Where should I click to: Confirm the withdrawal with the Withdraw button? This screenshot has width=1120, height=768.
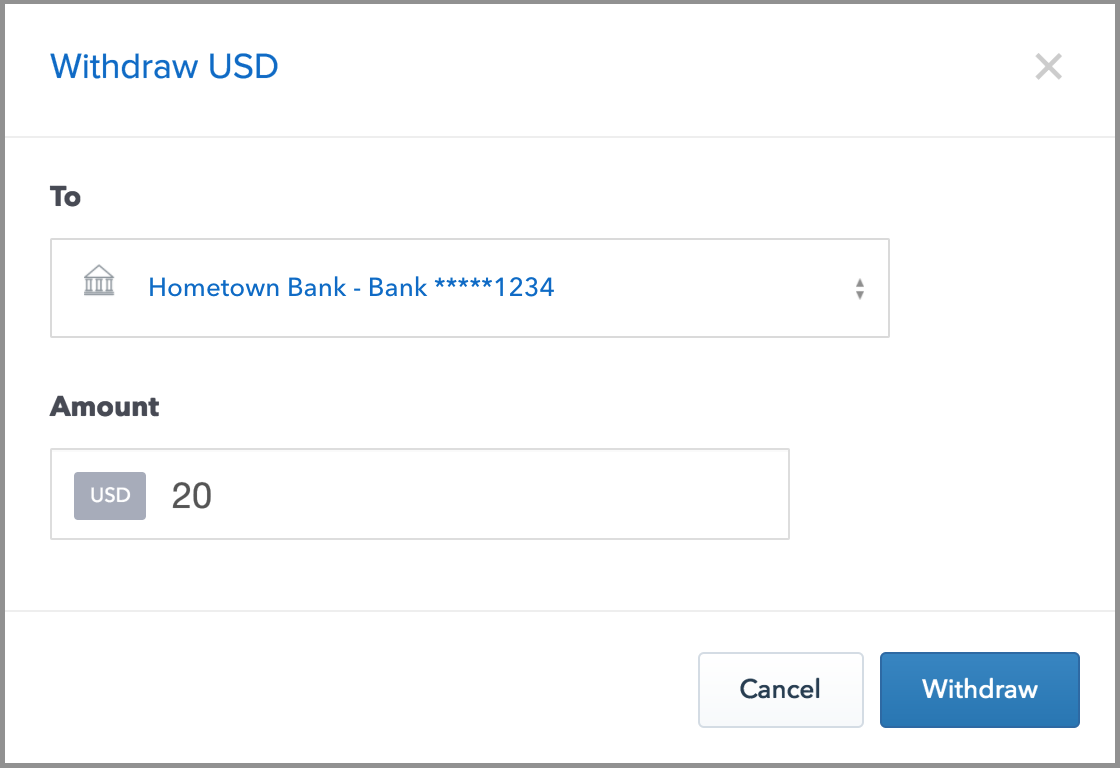click(x=979, y=689)
